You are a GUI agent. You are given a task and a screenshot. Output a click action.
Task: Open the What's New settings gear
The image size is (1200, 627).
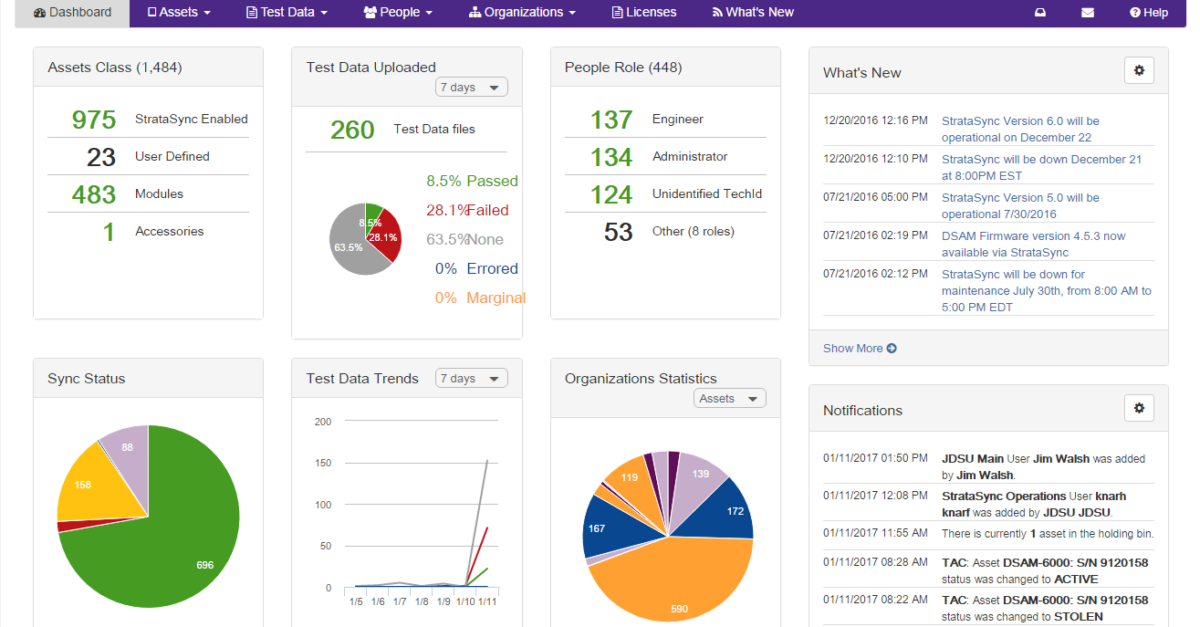(1139, 71)
